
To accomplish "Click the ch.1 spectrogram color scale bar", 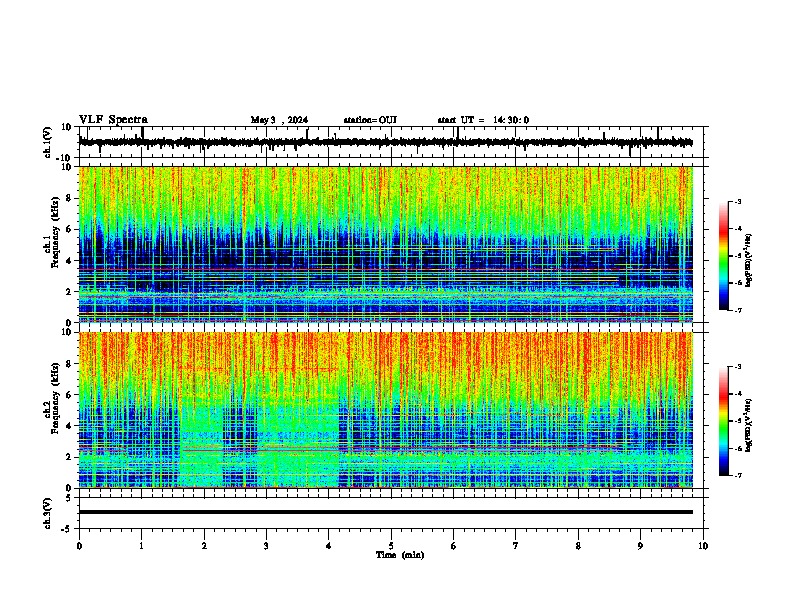I will [723, 256].
